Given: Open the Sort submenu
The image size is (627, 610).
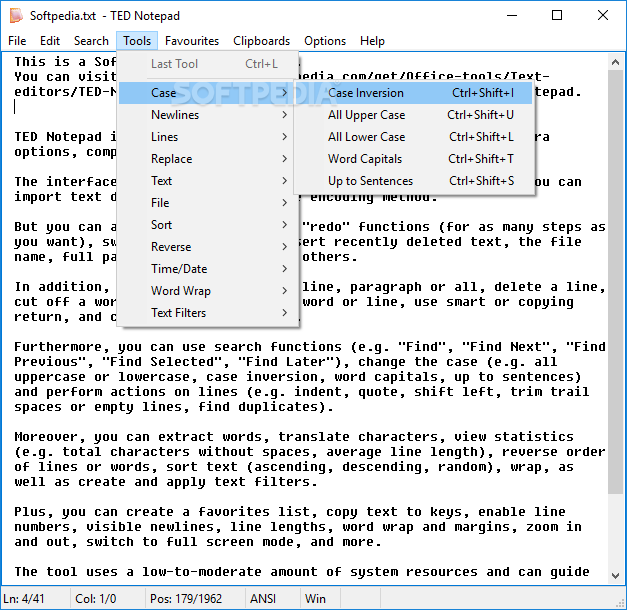Looking at the screenshot, I should click(x=207, y=225).
